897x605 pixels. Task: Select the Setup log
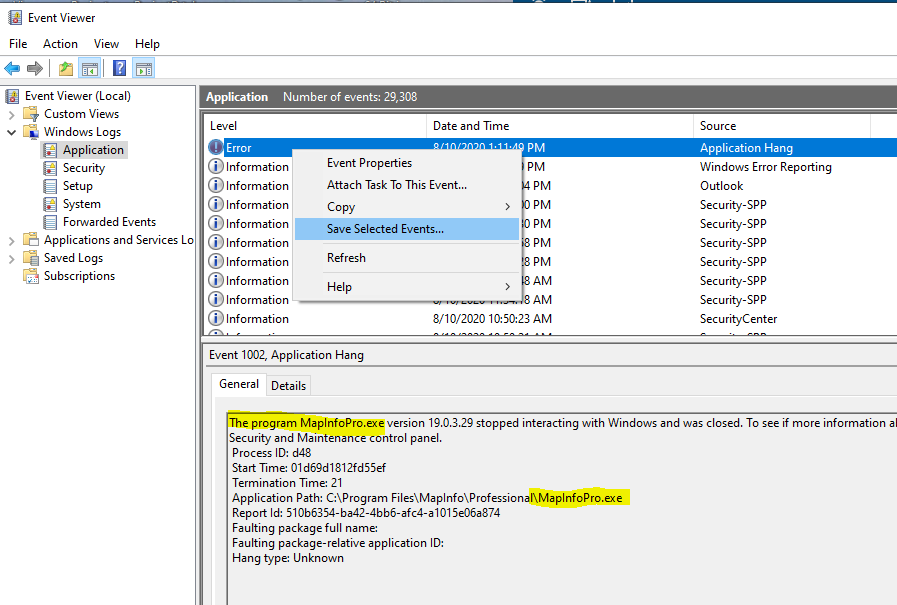[x=78, y=186]
